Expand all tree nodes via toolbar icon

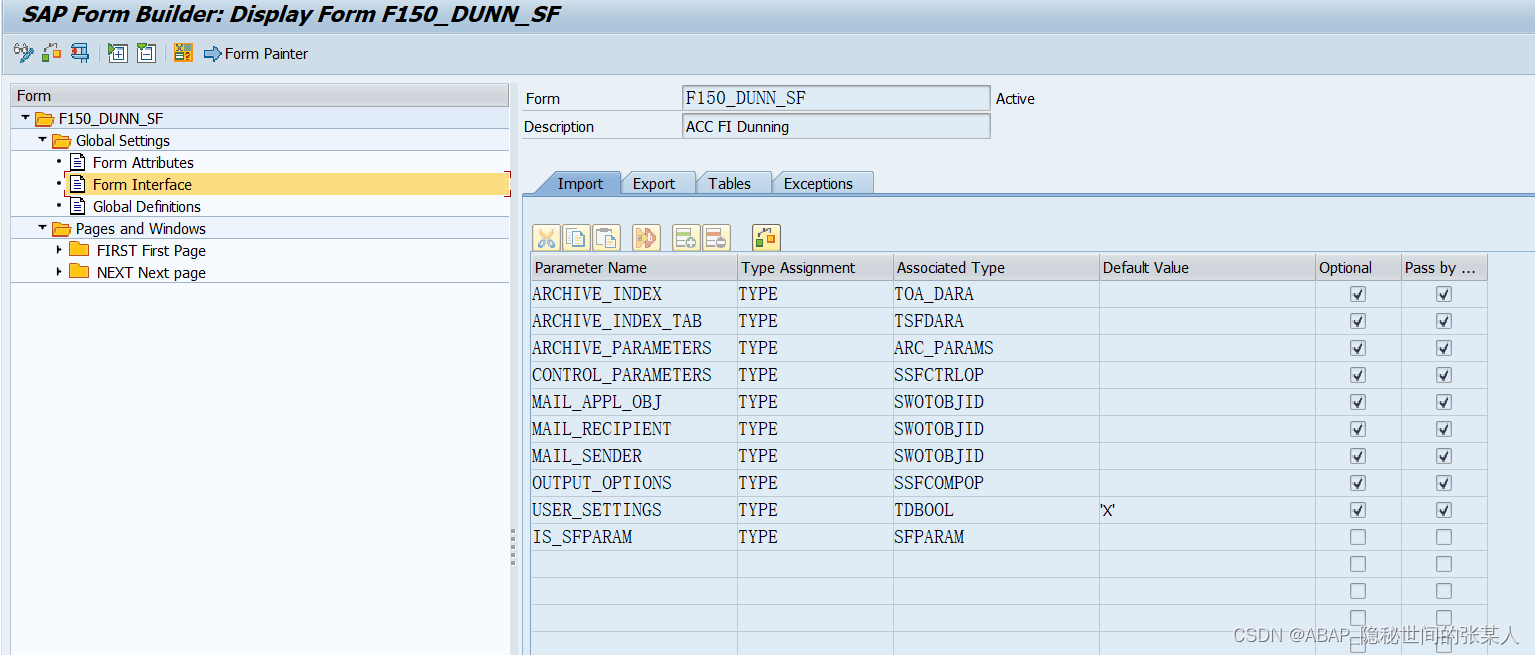(x=118, y=53)
